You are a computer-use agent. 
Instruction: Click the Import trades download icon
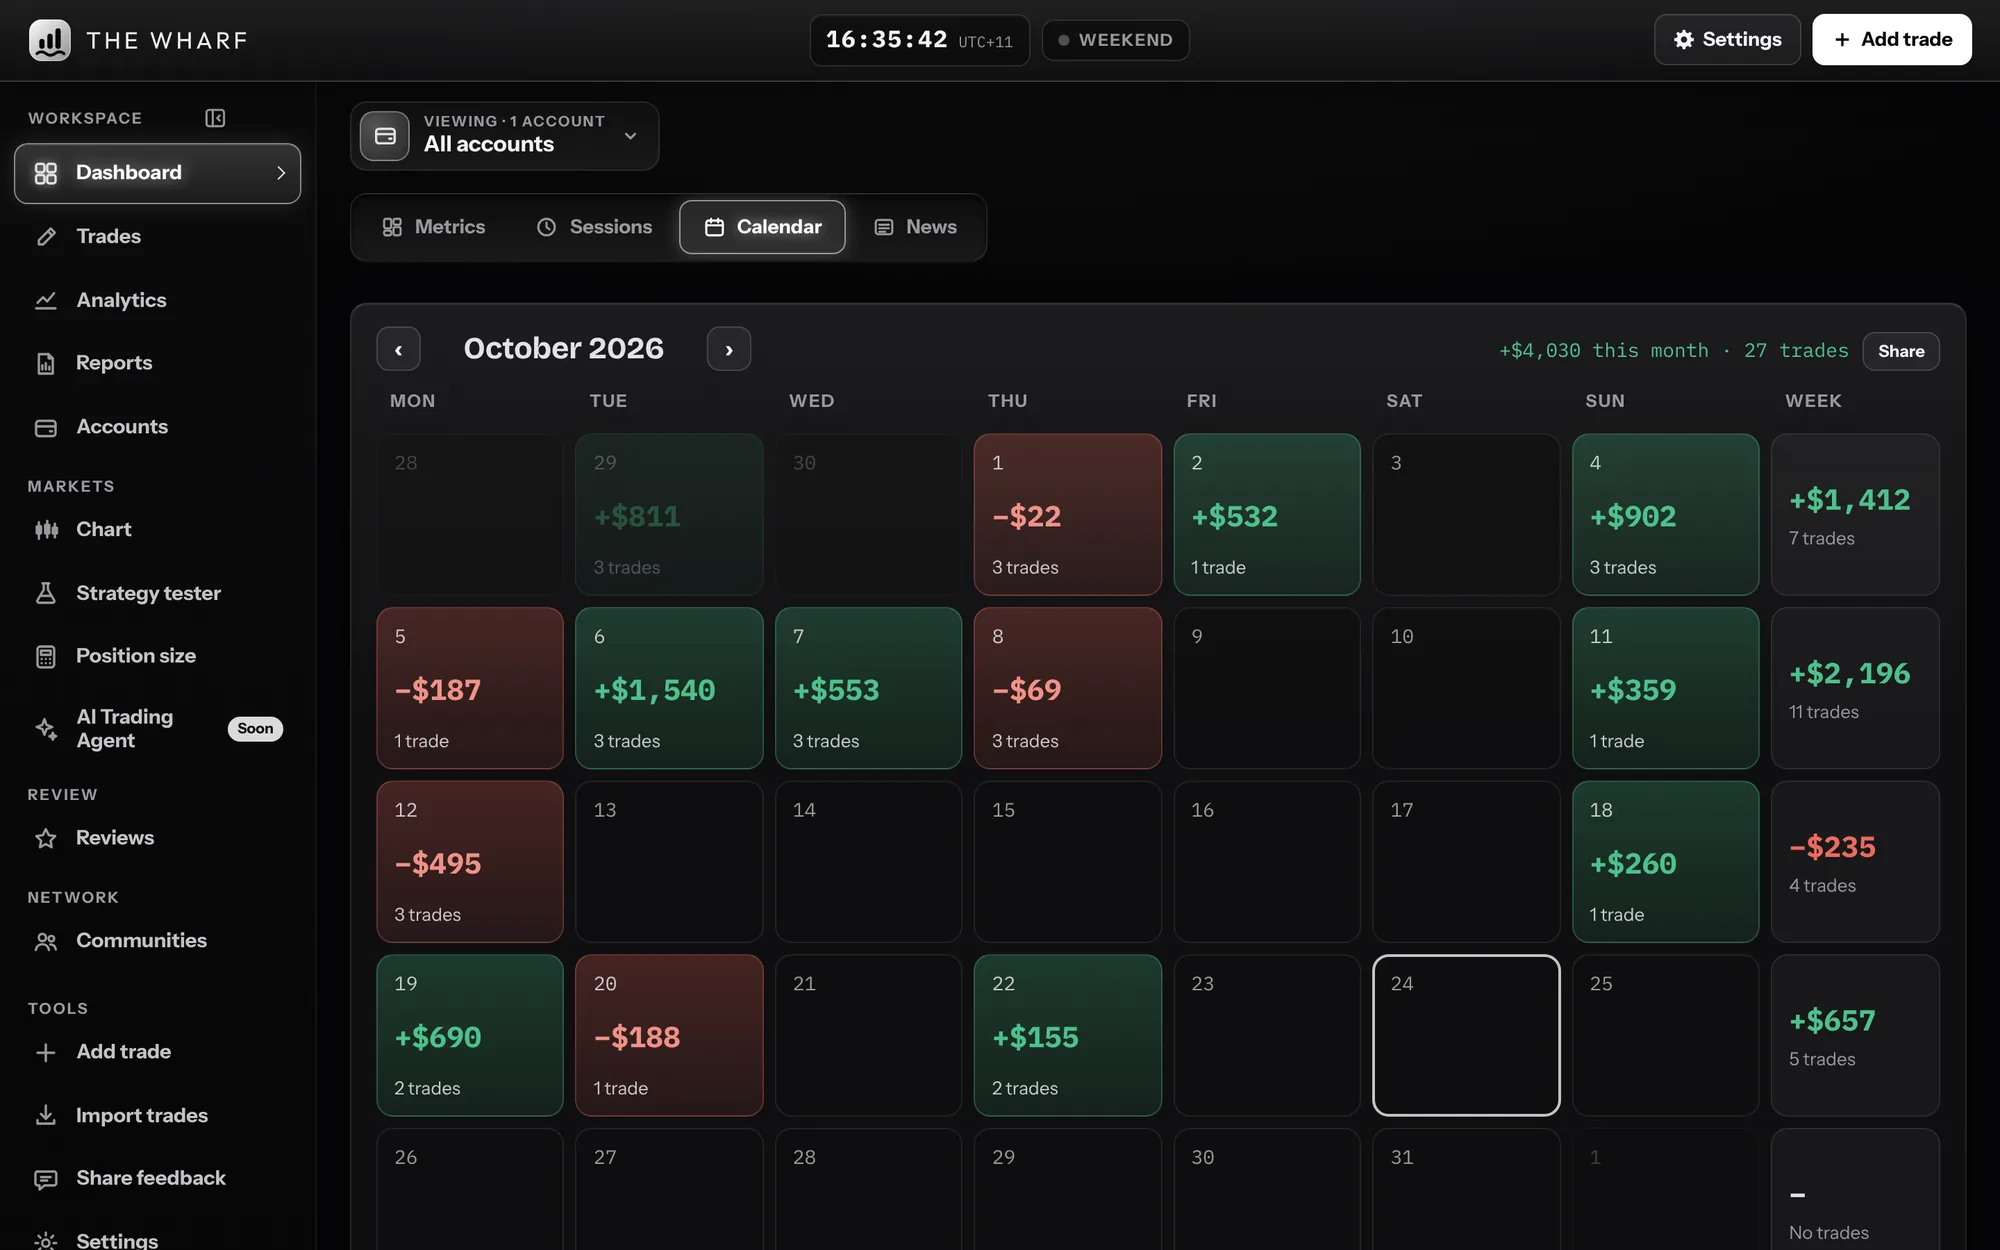pyautogui.click(x=46, y=1115)
